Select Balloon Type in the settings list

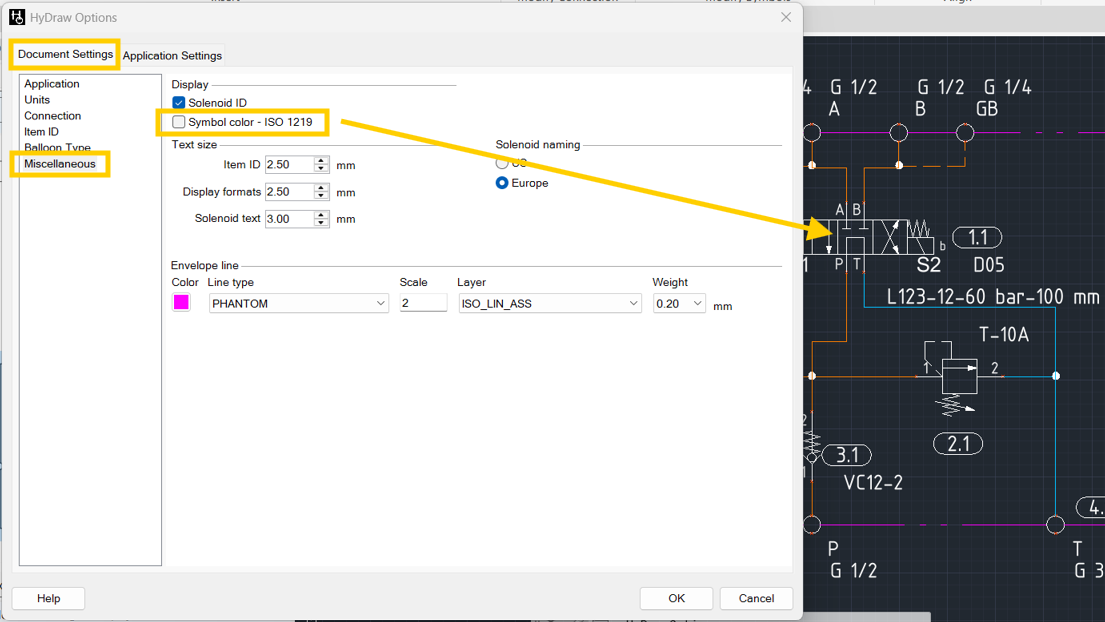click(57, 147)
